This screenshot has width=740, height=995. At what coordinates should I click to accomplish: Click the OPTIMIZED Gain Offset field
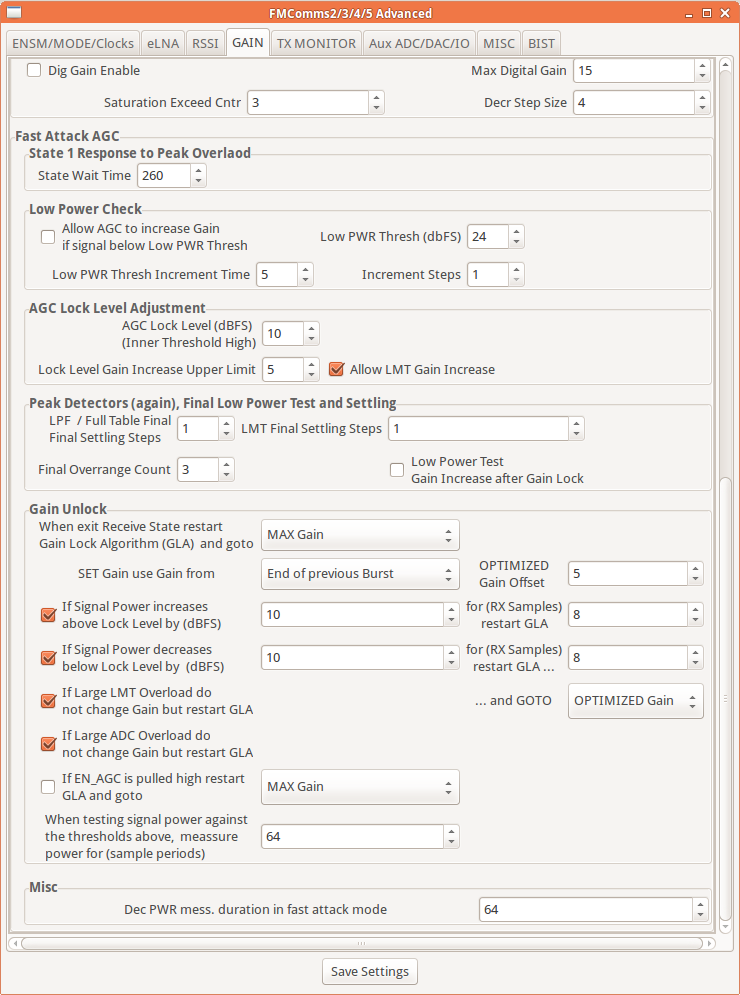click(x=628, y=574)
